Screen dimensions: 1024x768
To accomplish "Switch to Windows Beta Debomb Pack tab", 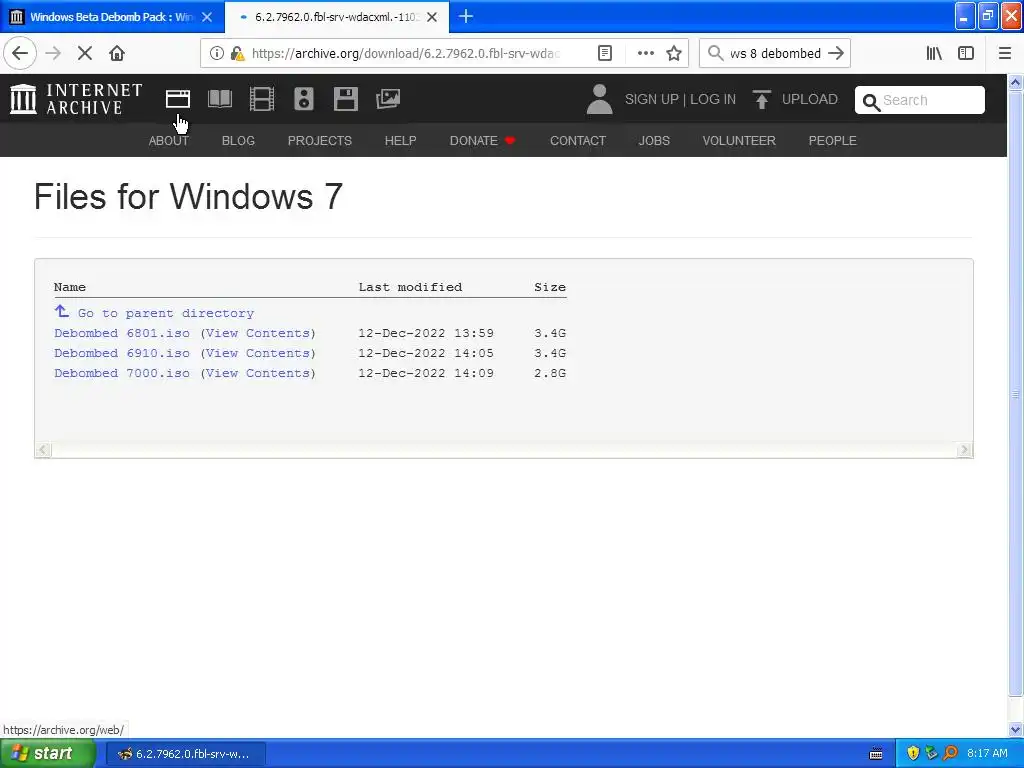I will click(x=112, y=17).
